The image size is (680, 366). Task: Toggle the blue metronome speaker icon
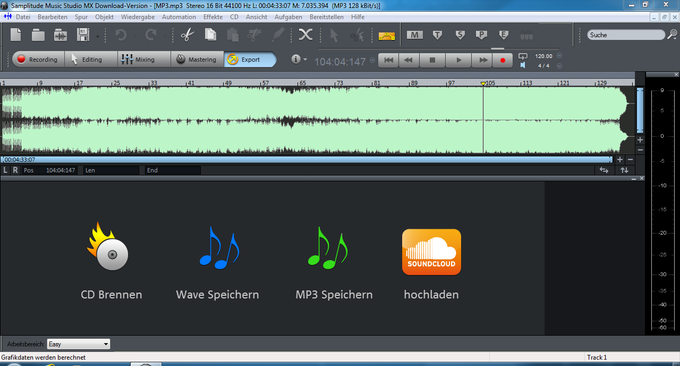(x=523, y=65)
